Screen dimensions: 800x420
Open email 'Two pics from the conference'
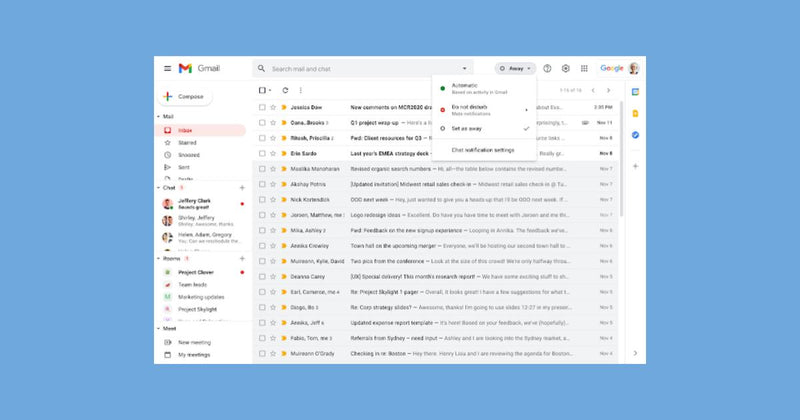pyautogui.click(x=434, y=261)
